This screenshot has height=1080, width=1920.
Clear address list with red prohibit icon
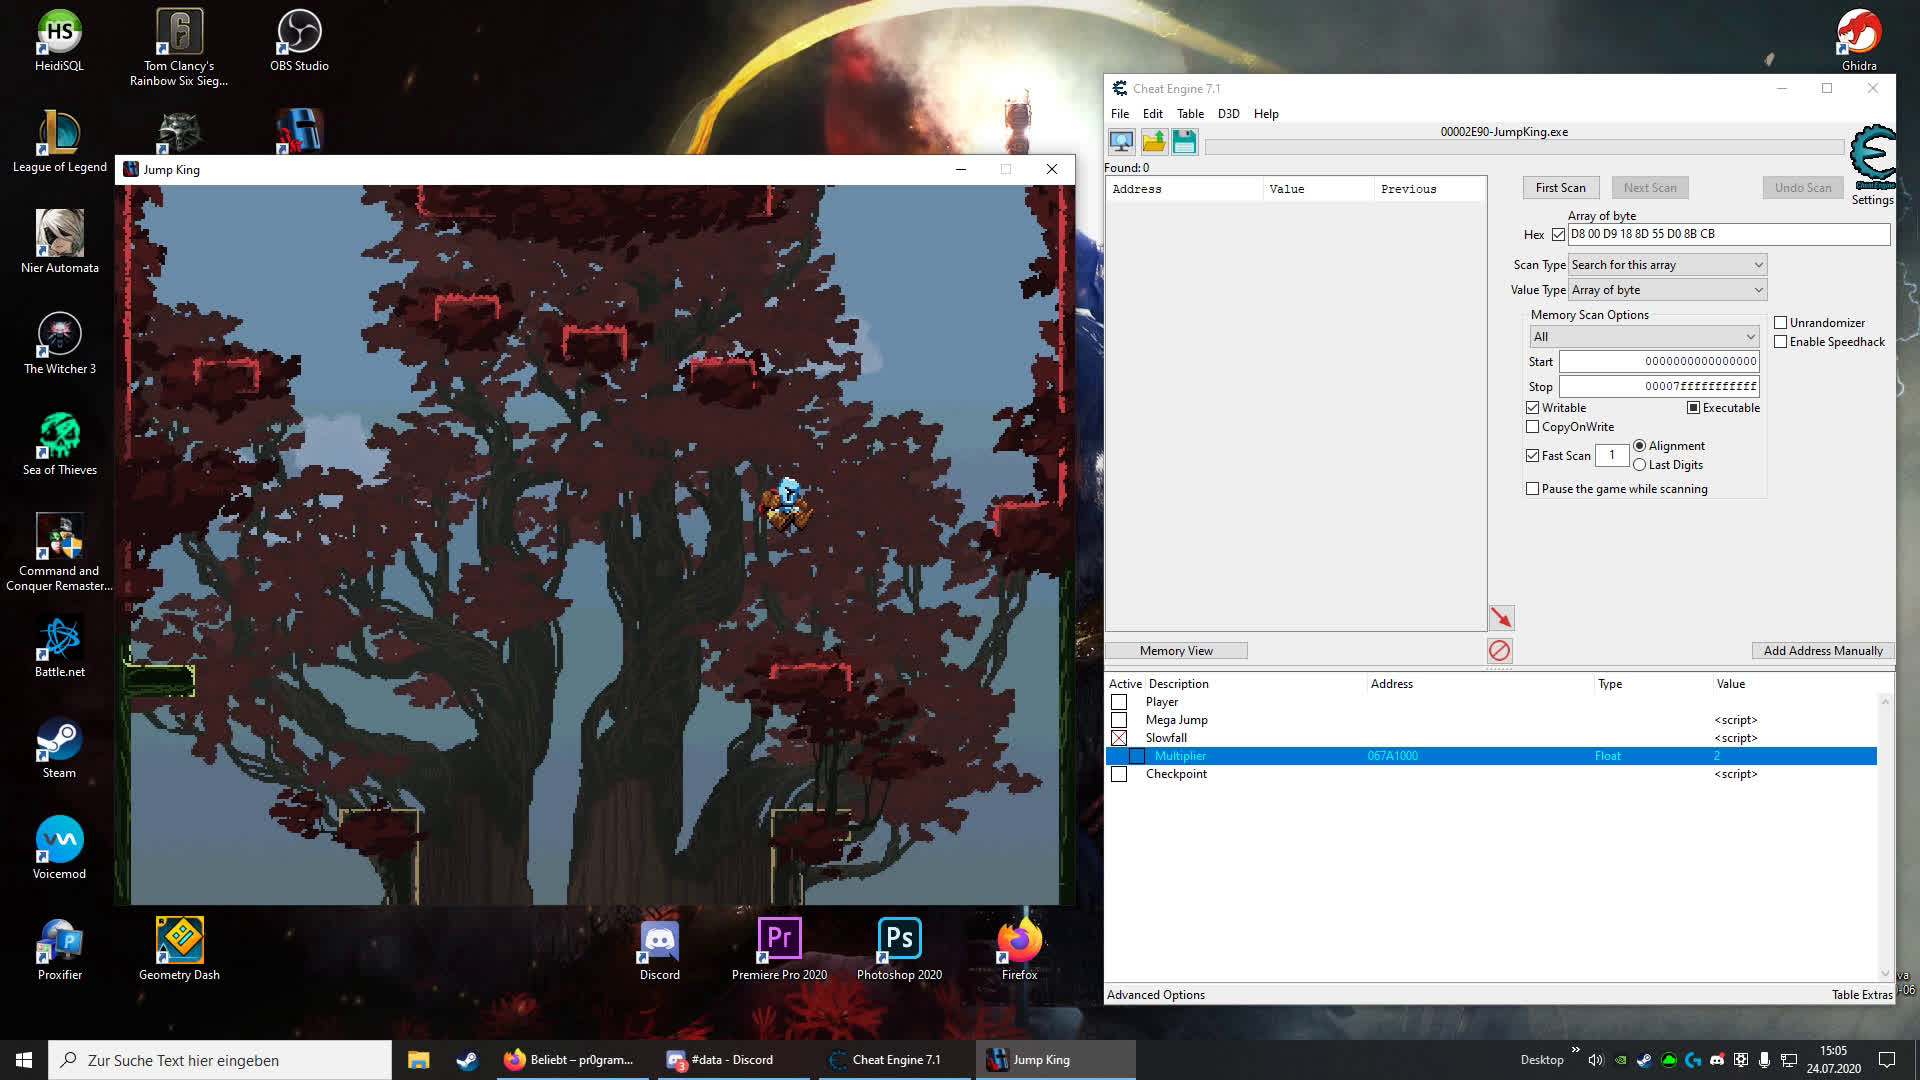1499,651
